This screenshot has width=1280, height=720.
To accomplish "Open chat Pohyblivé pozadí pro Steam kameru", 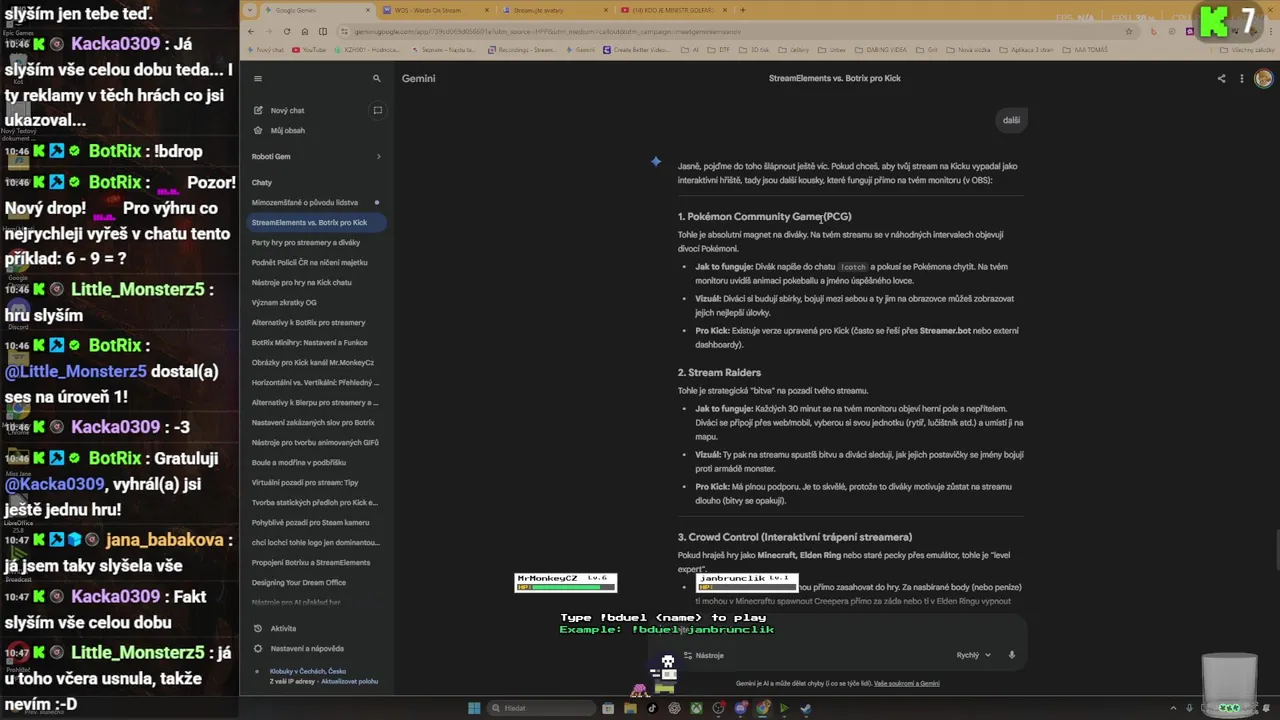I will [x=310, y=522].
